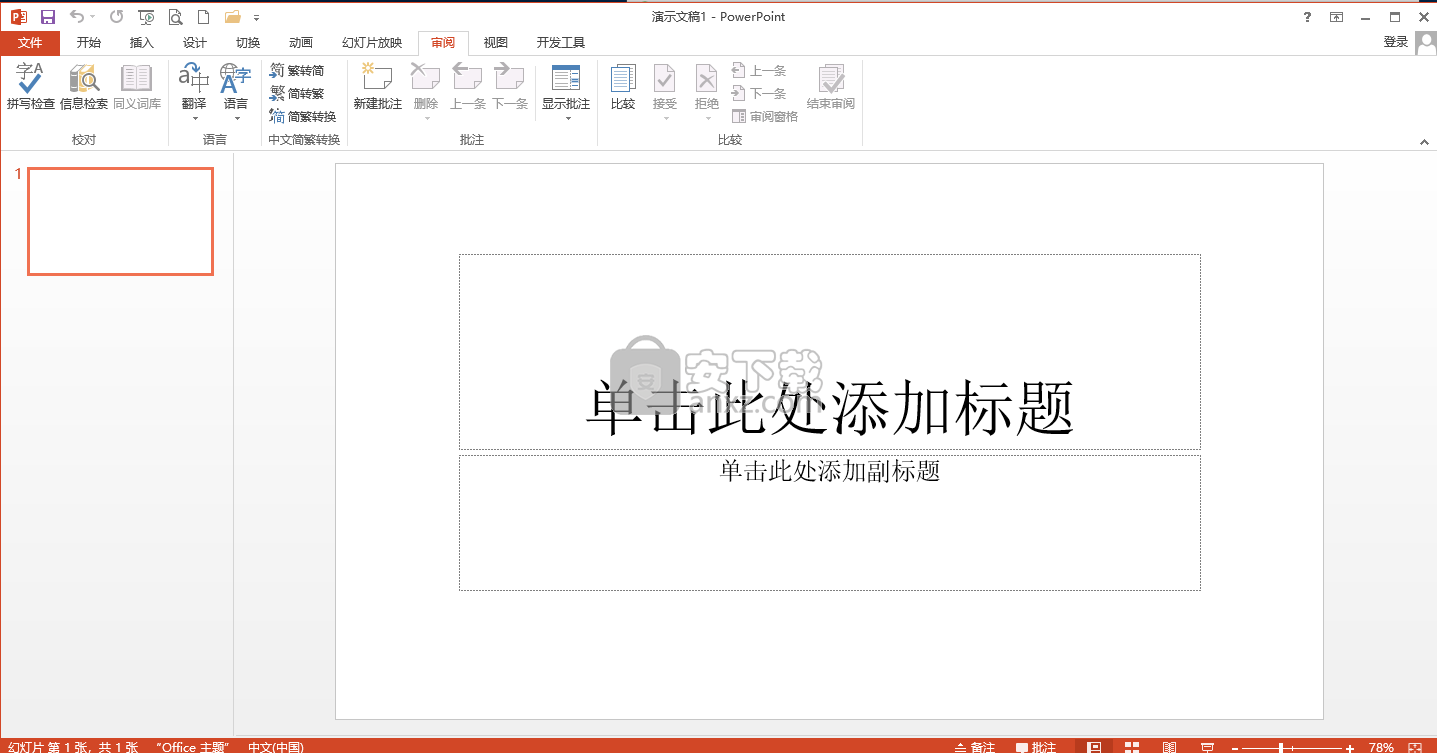The width and height of the screenshot is (1437, 753).
Task: Switch to the 幻灯片放映 tab
Action: [x=372, y=42]
